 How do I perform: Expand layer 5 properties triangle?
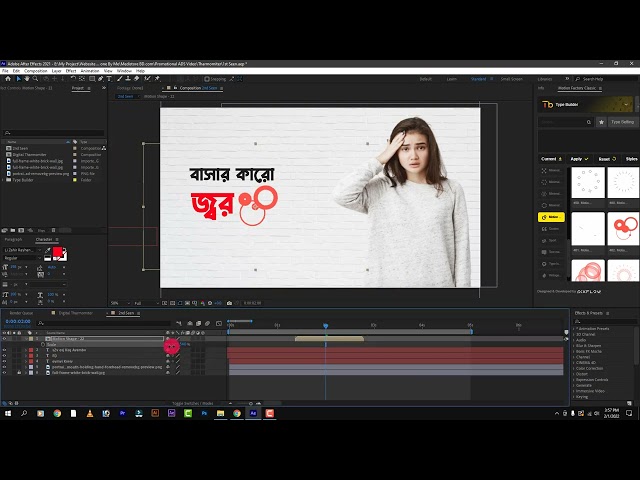point(26,367)
